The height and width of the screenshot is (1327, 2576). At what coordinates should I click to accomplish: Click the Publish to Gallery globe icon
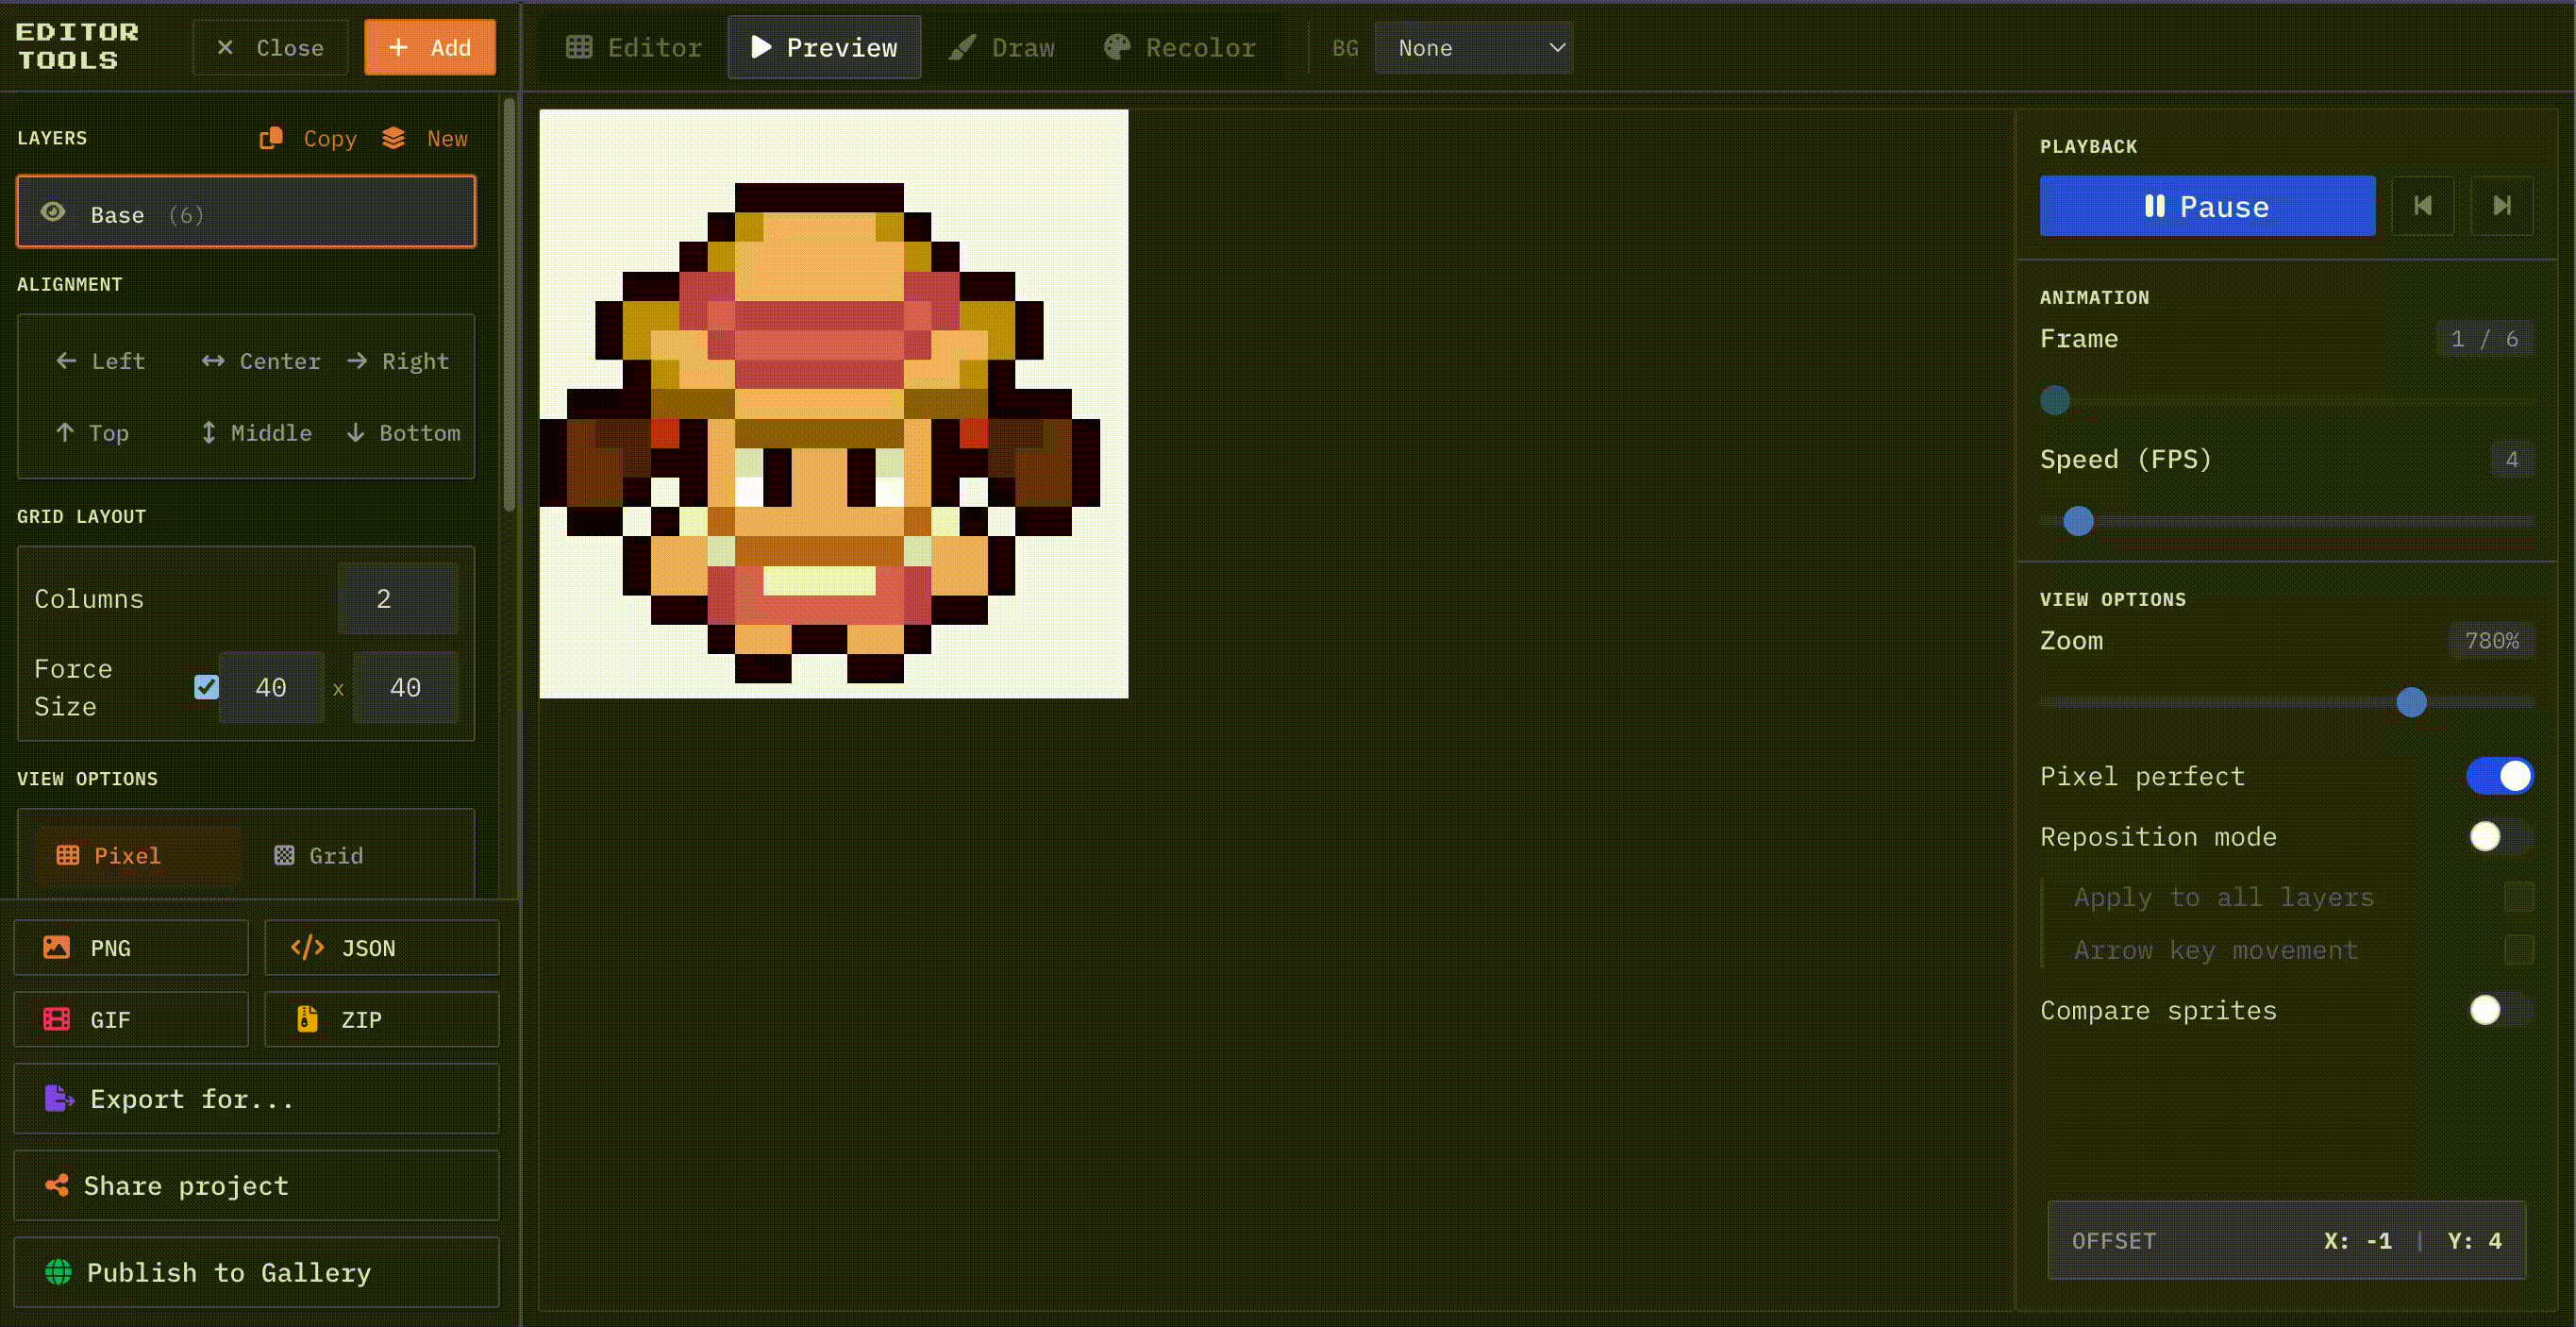[x=58, y=1272]
